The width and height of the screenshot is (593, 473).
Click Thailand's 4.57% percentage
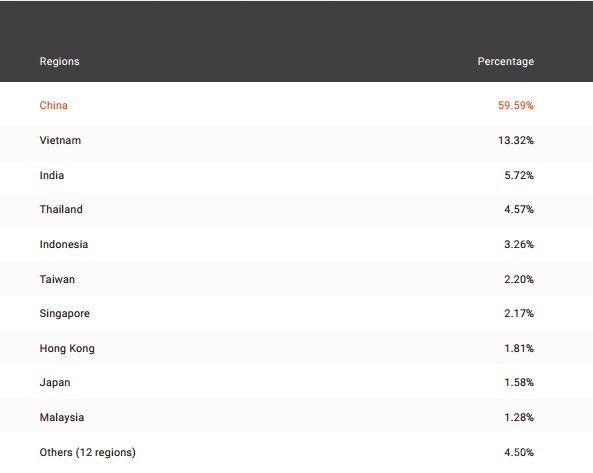[518, 209]
